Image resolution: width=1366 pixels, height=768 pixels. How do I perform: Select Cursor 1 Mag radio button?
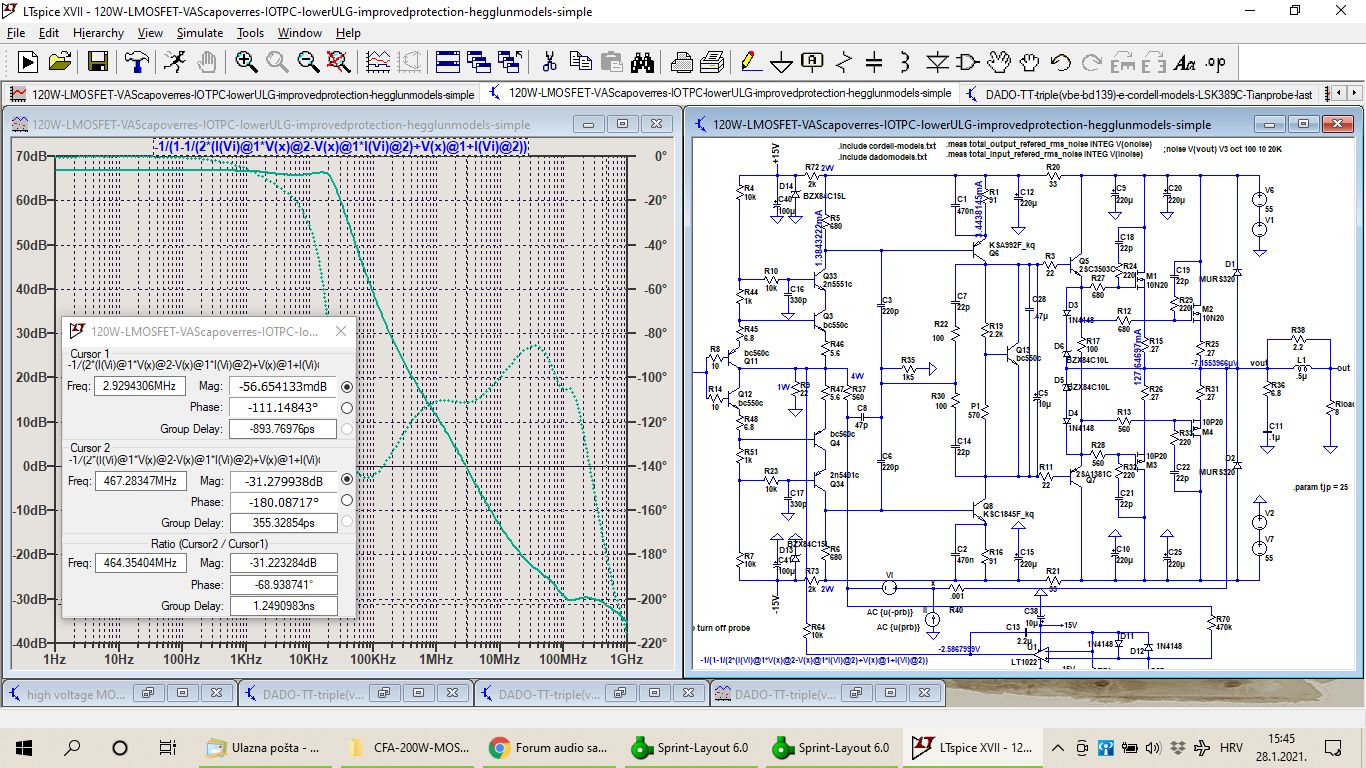click(347, 387)
